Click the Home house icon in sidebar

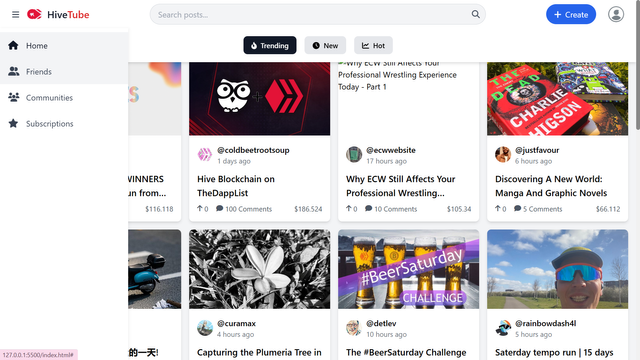13,45
